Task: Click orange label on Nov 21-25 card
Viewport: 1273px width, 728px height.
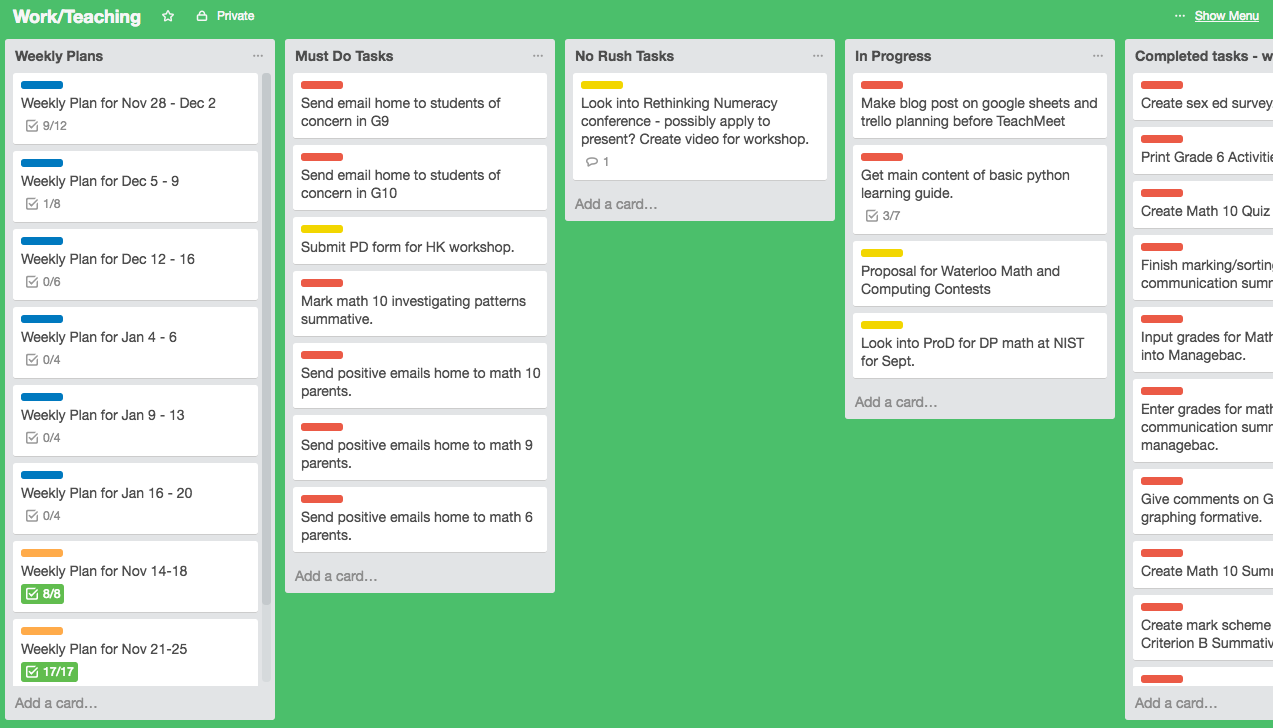Action: pos(42,631)
